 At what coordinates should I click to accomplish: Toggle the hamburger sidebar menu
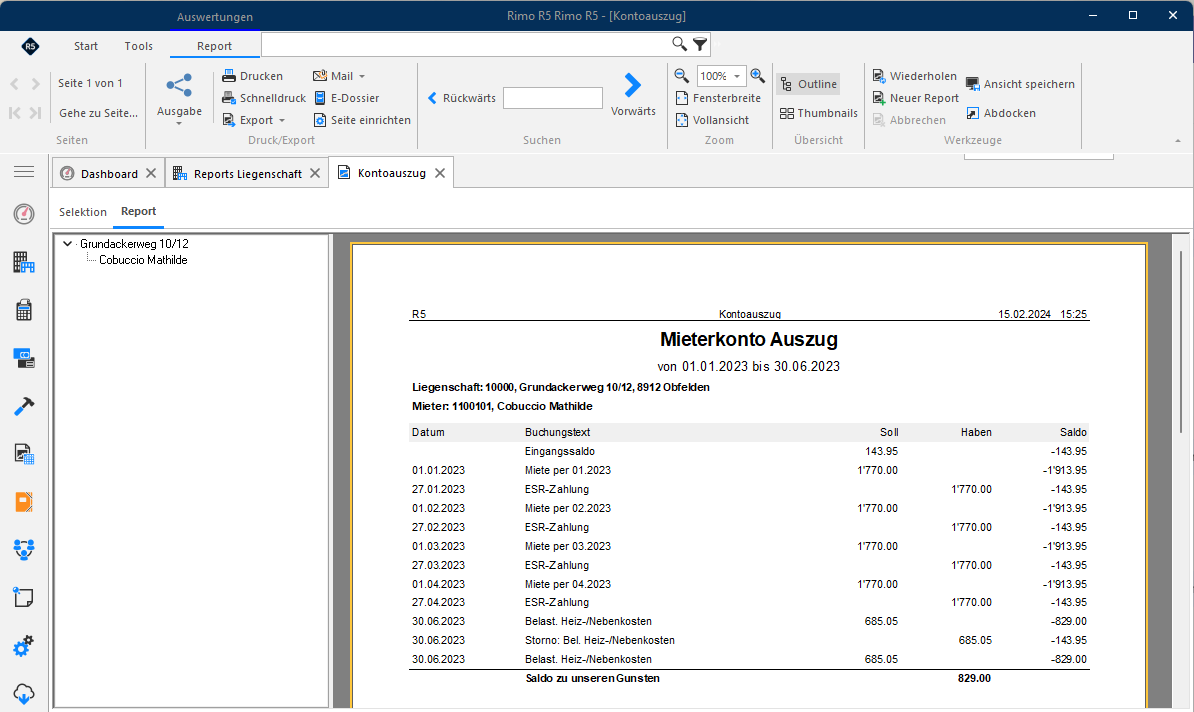click(24, 172)
